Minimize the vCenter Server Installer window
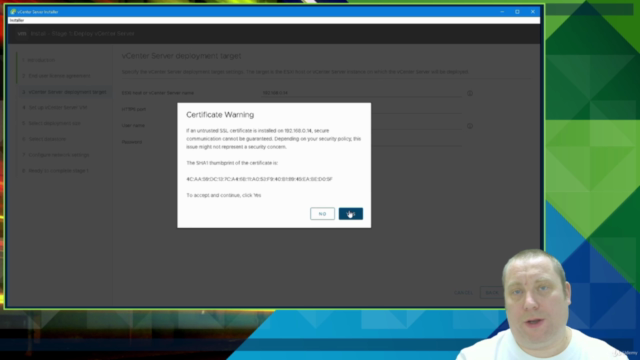 point(502,12)
